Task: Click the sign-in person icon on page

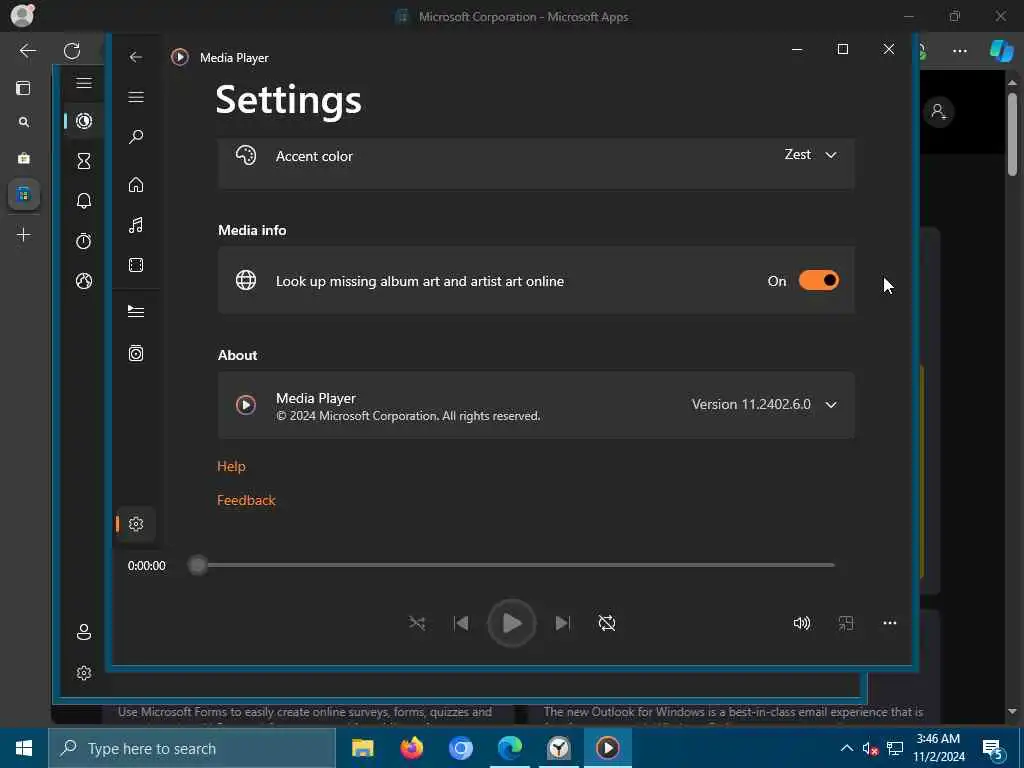Action: [x=939, y=112]
